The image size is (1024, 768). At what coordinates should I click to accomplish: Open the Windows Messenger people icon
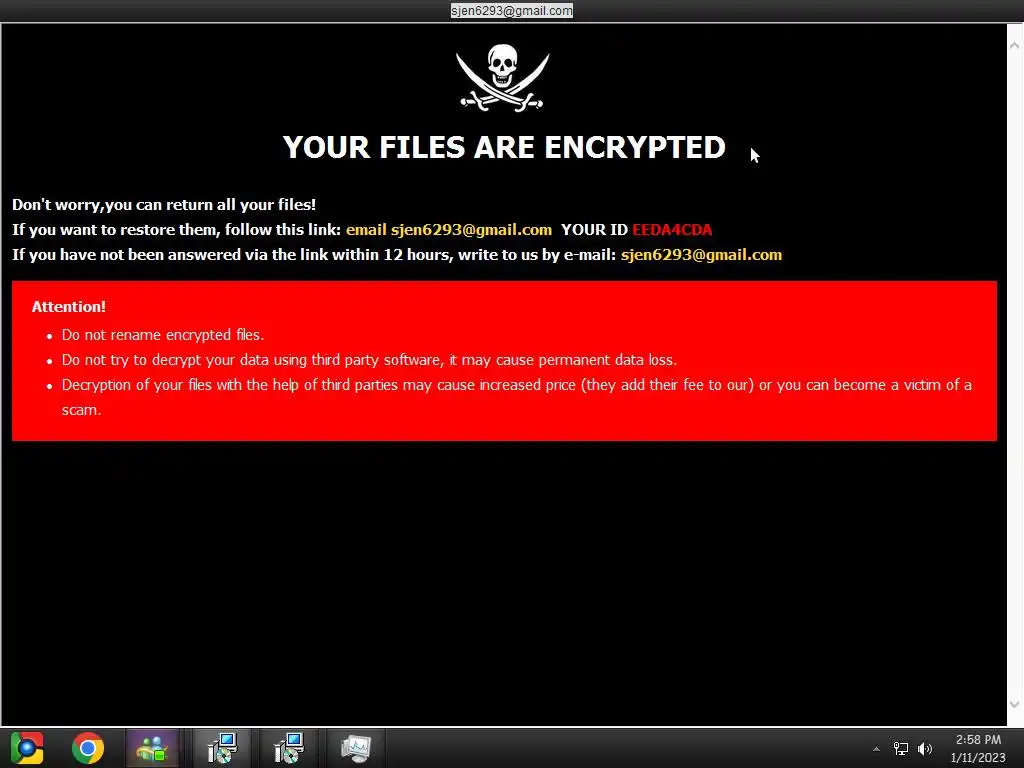coord(152,748)
